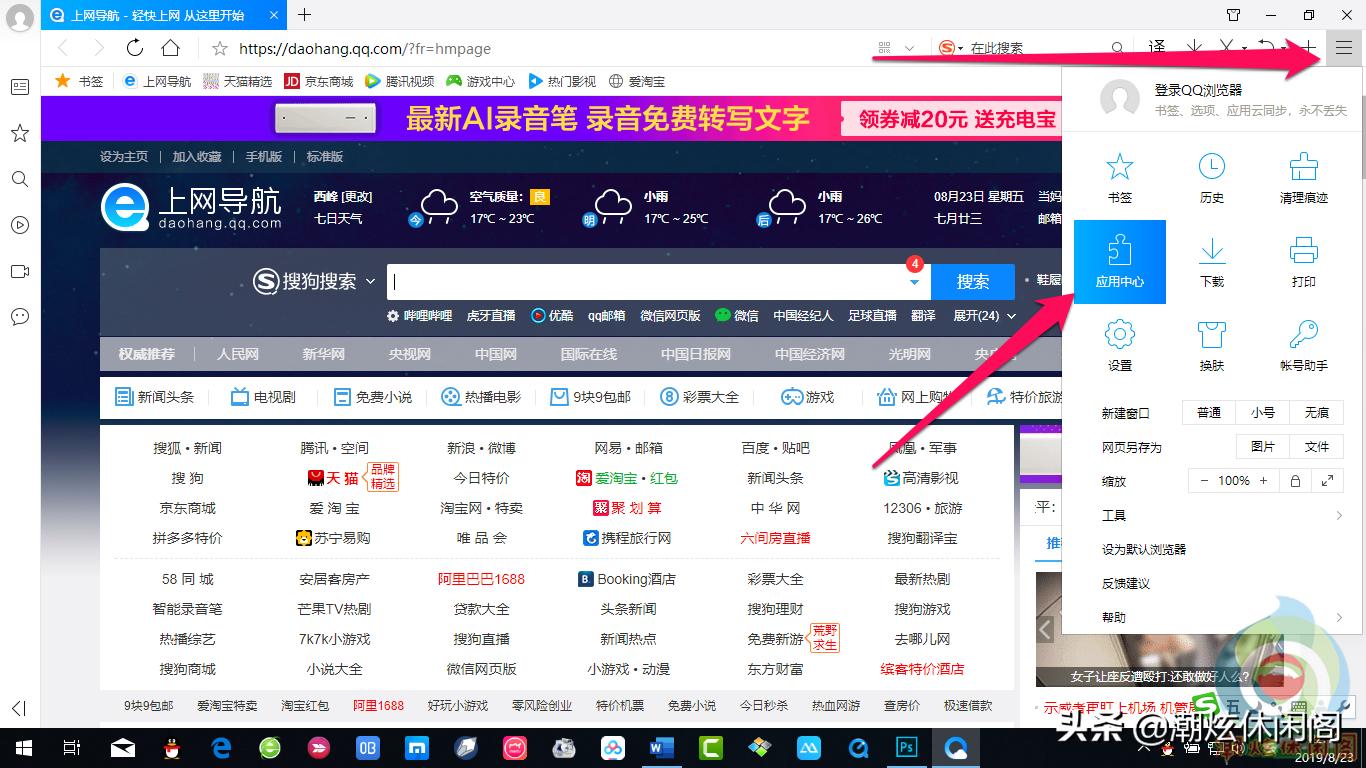Open the 应用中心 from the browser menu
The height and width of the screenshot is (768, 1366).
pos(1119,262)
